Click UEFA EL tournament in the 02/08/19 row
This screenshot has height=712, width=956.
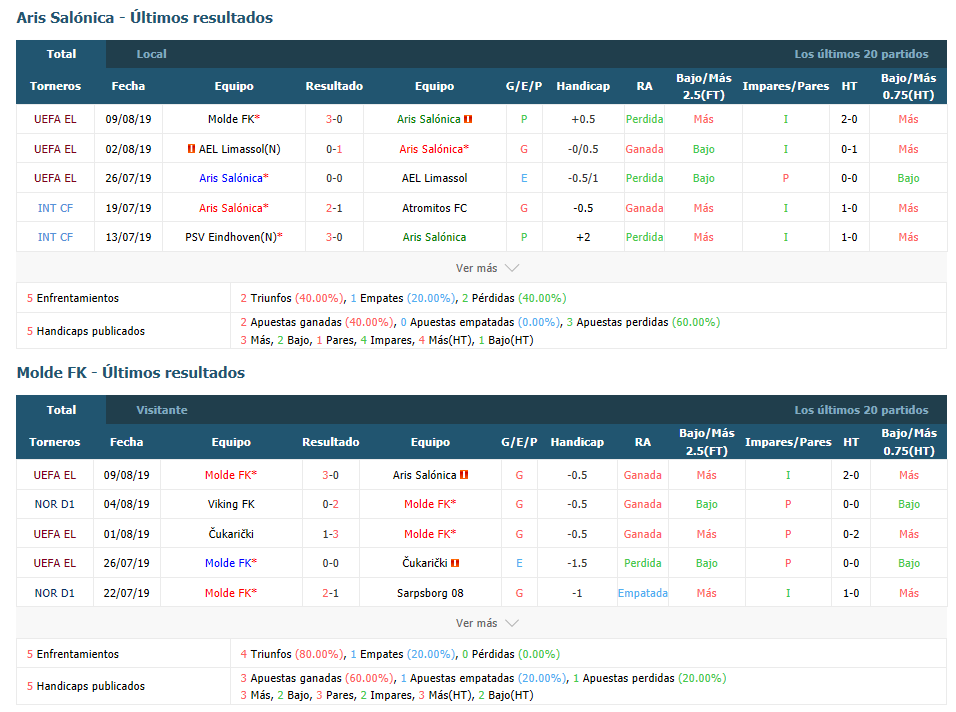click(55, 149)
